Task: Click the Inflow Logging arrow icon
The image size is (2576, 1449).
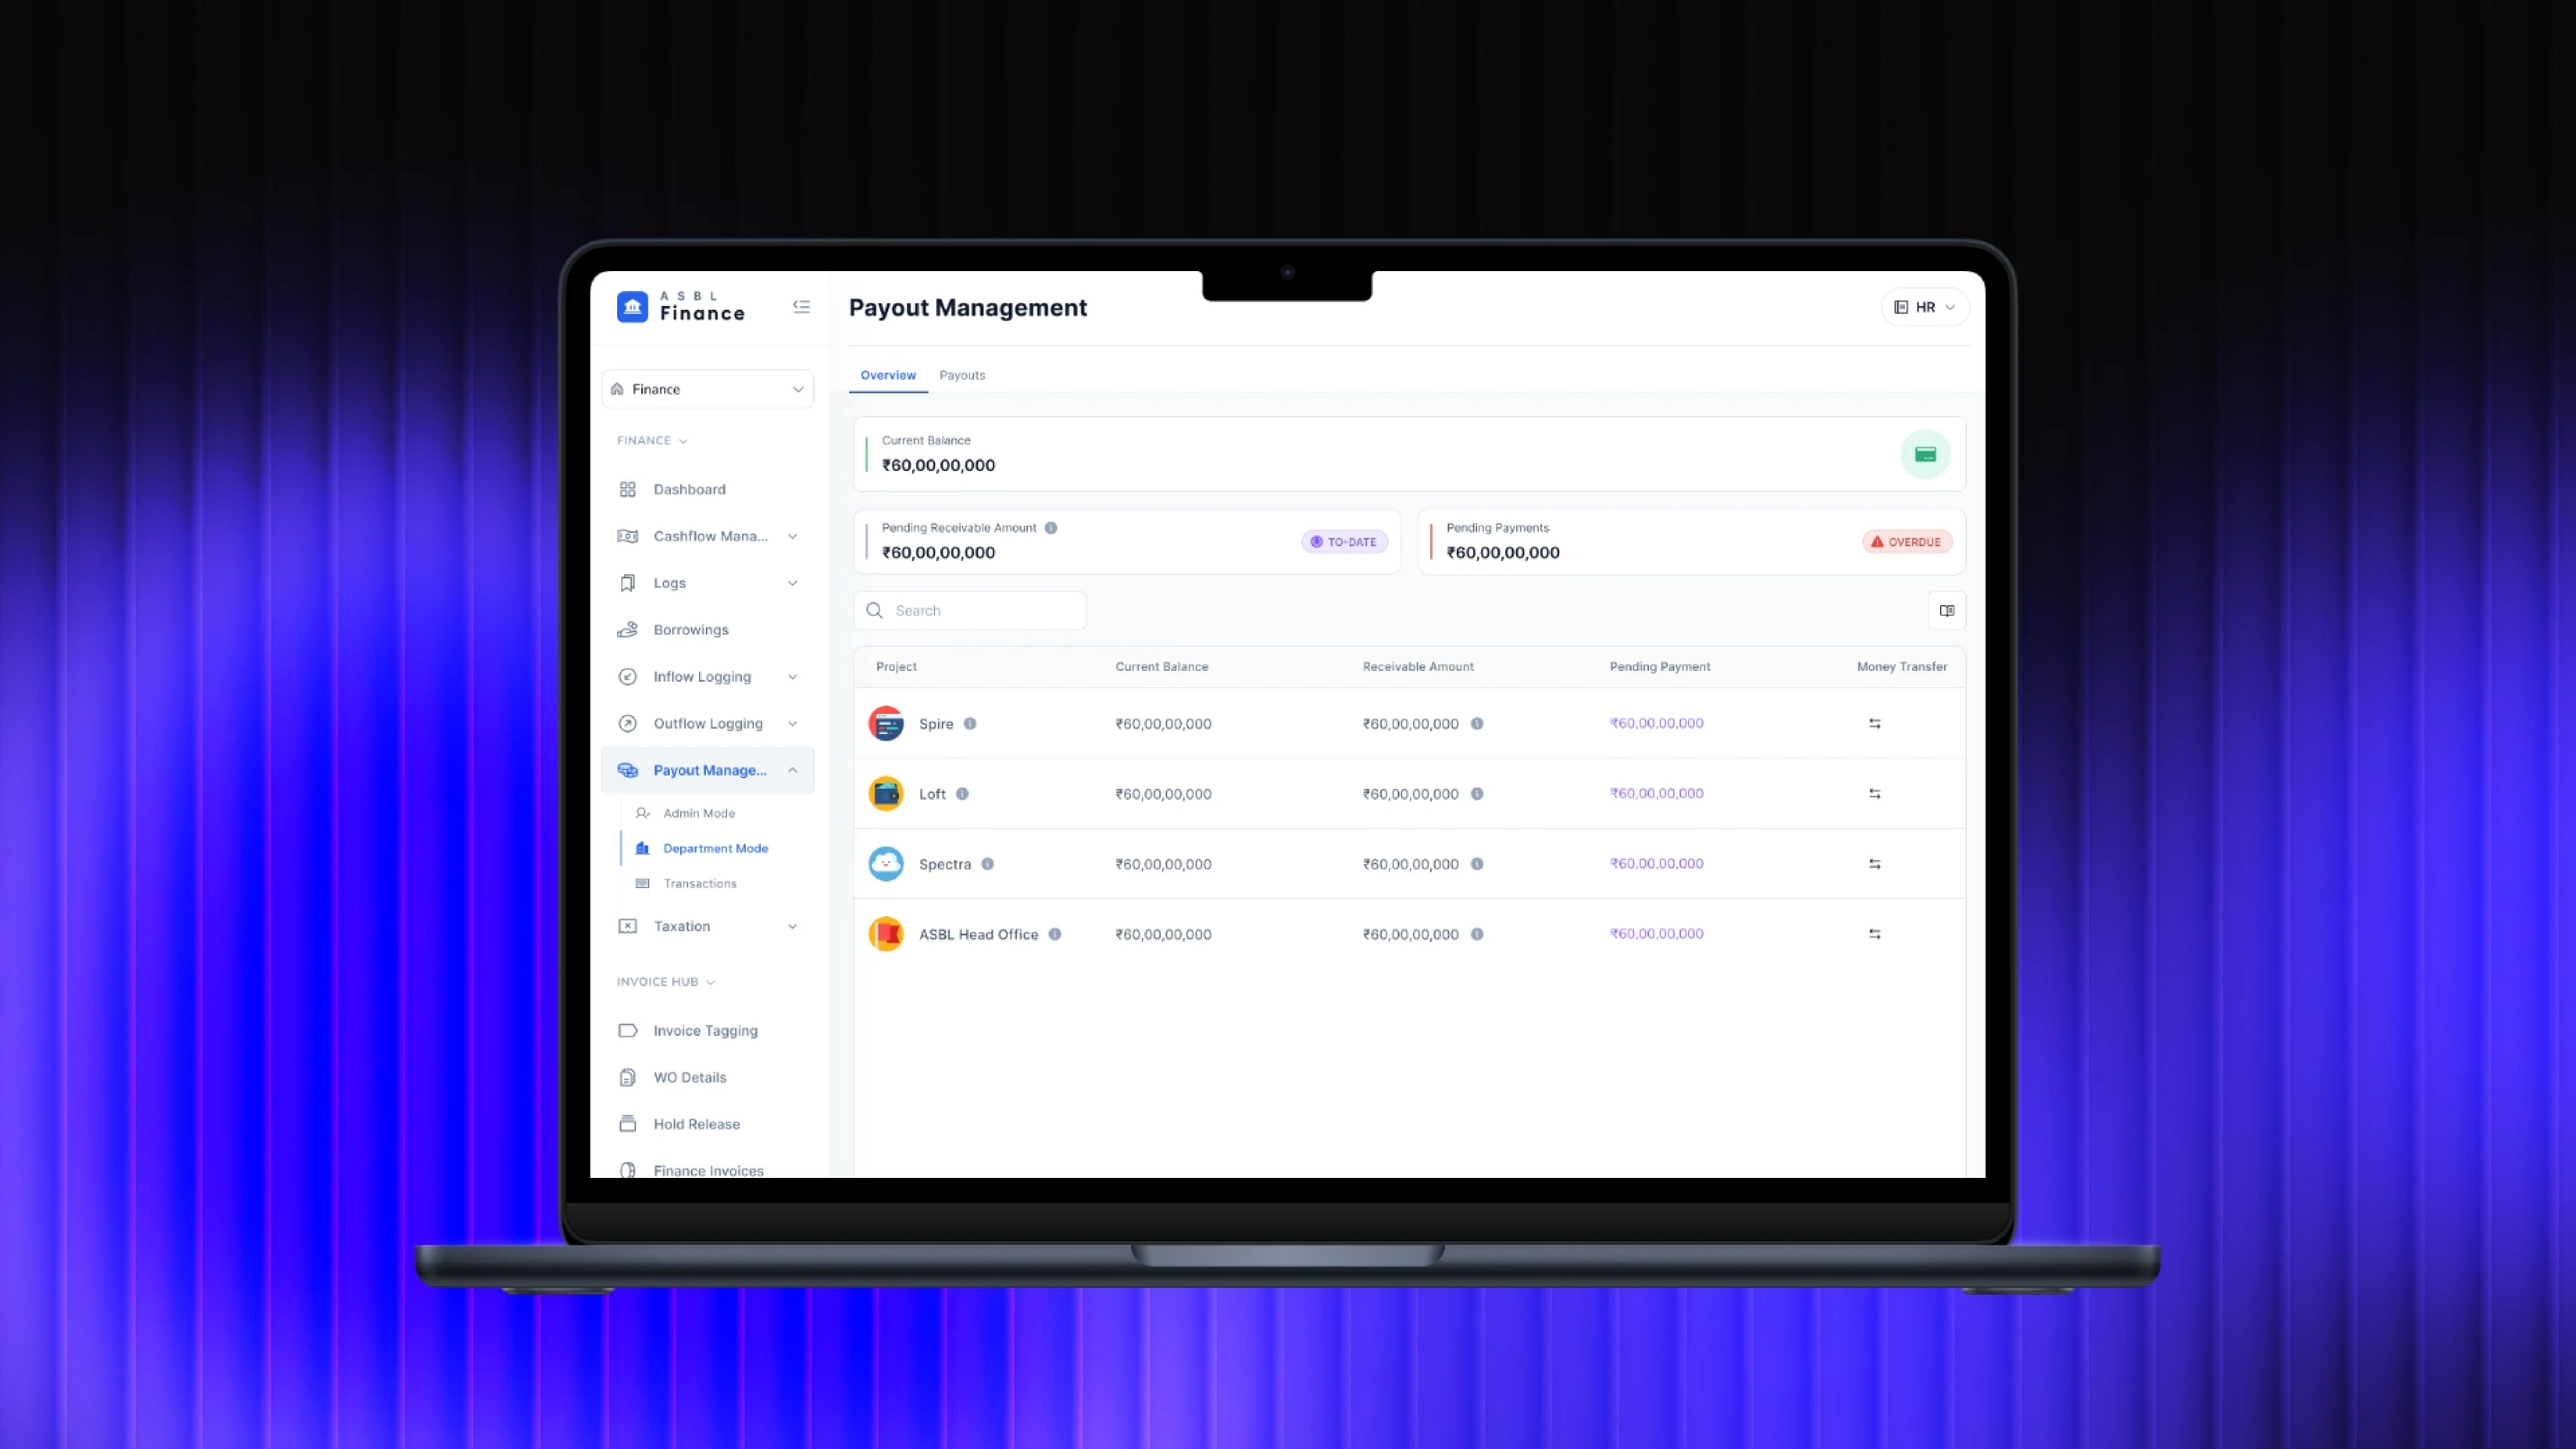Action: (x=628, y=677)
